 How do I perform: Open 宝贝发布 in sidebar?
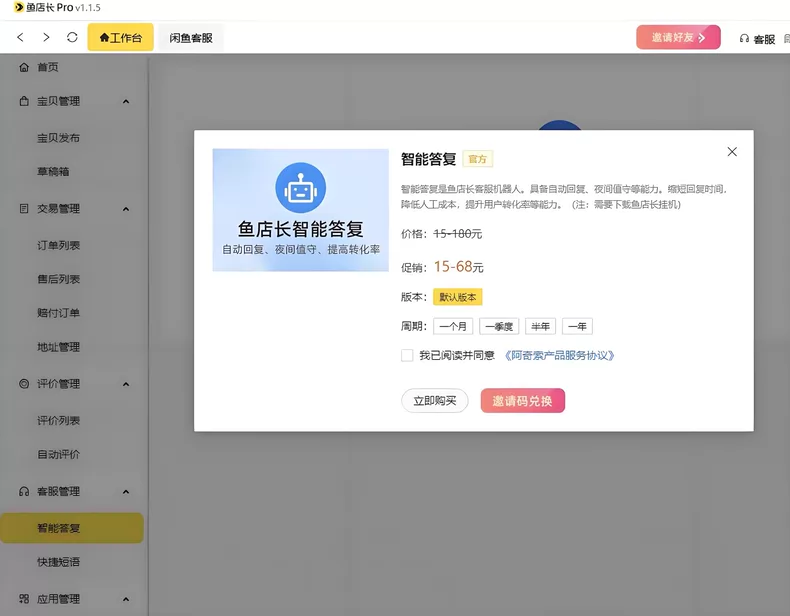click(58, 138)
